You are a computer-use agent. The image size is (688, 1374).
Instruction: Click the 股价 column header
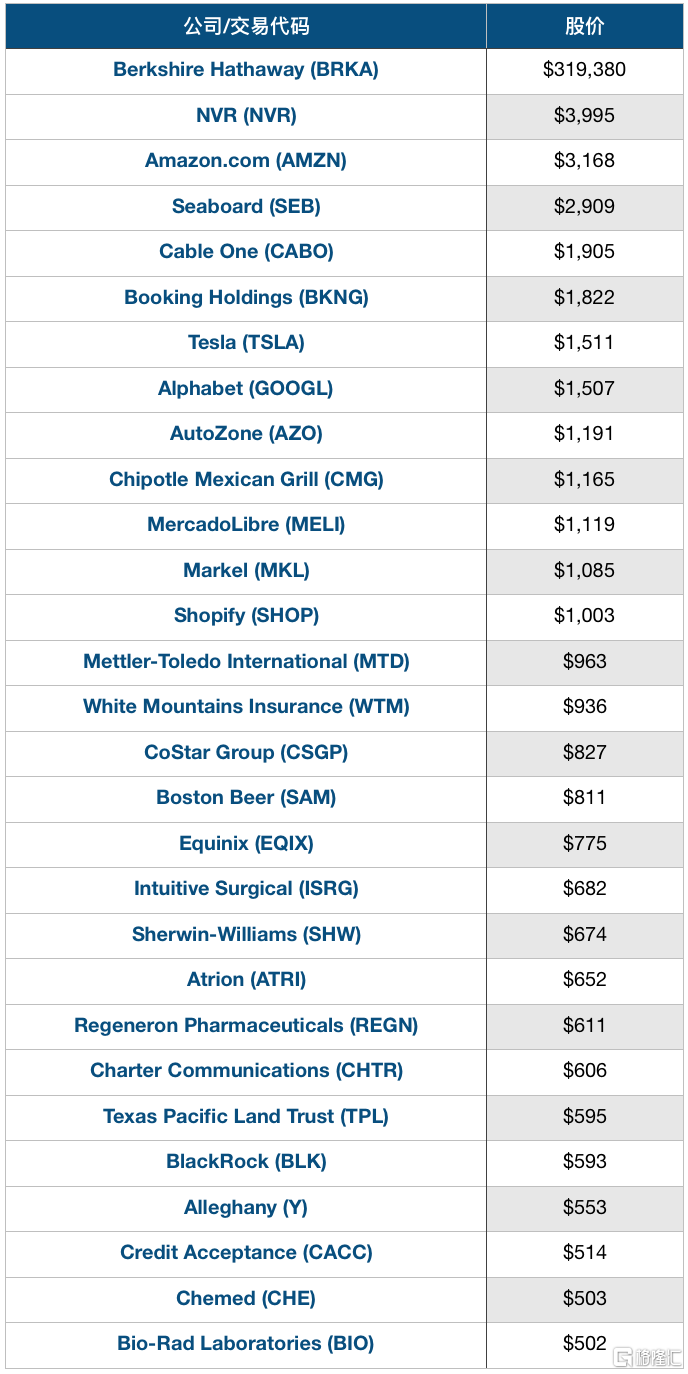[585, 26]
